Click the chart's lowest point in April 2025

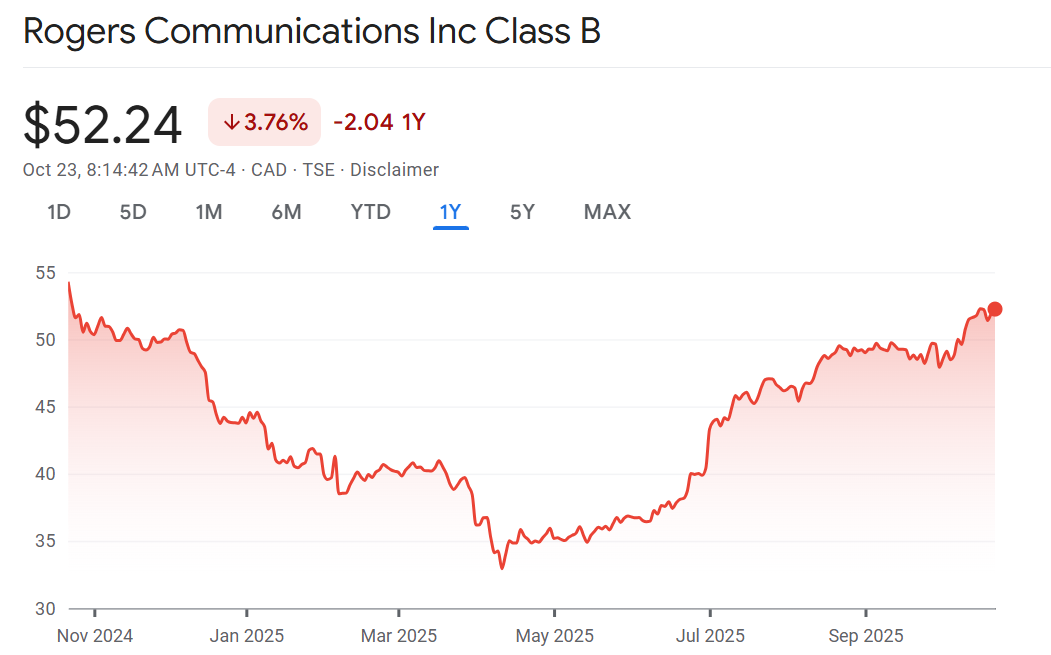pyautogui.click(x=501, y=568)
